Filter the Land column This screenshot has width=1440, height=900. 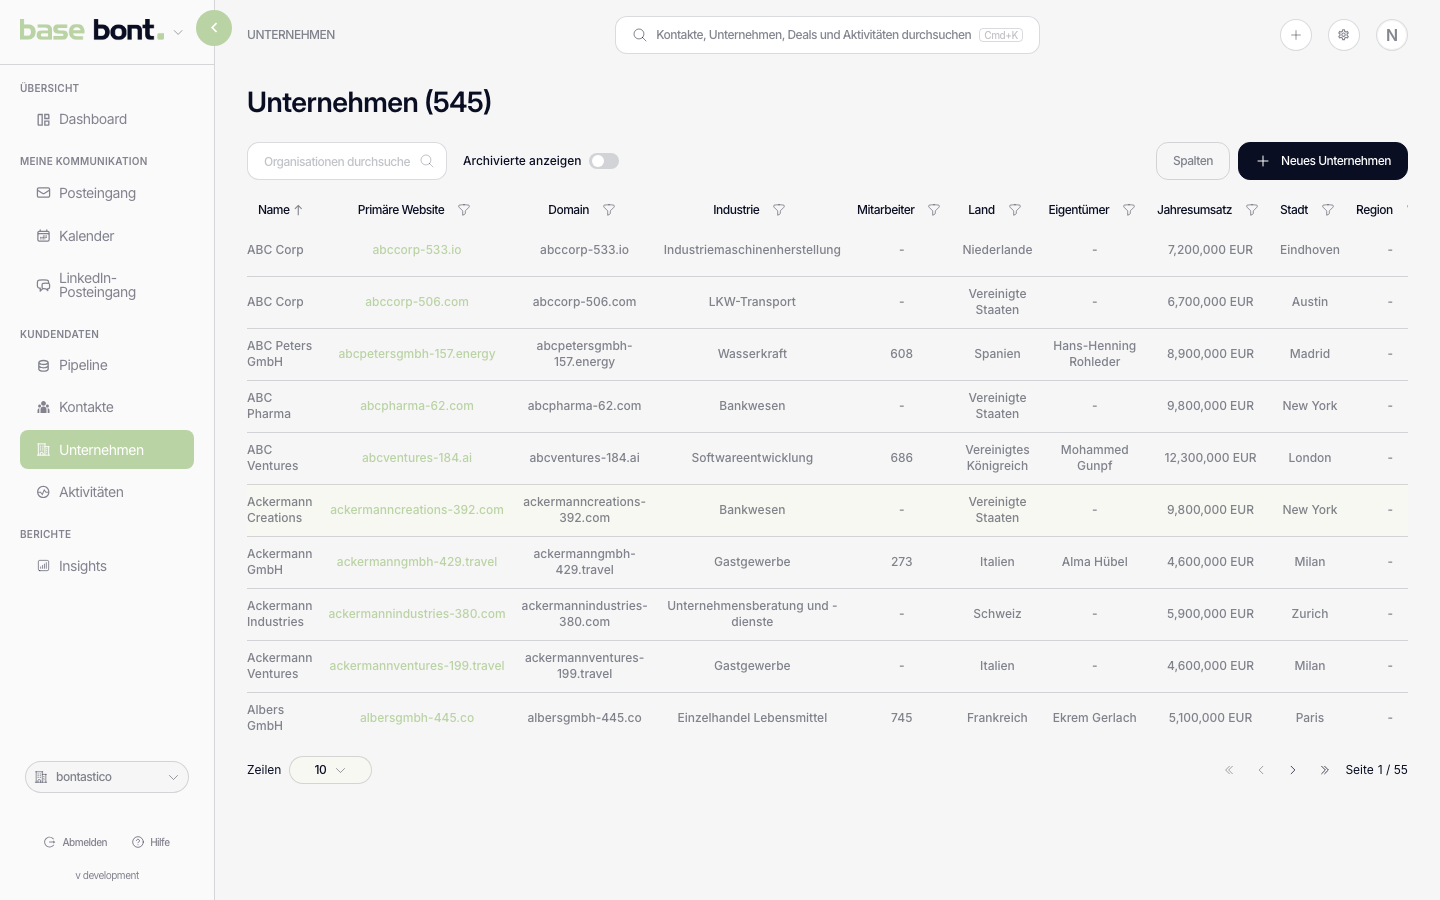pos(1015,210)
